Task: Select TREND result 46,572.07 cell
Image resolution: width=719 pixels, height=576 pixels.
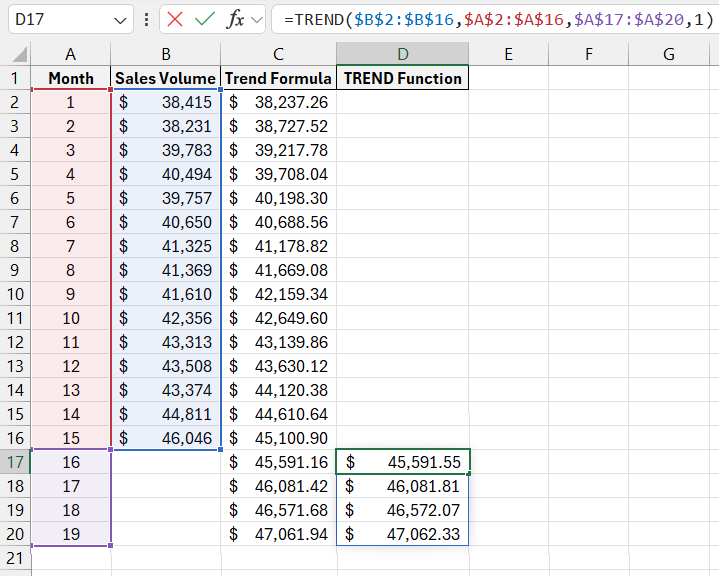Action: tap(403, 510)
